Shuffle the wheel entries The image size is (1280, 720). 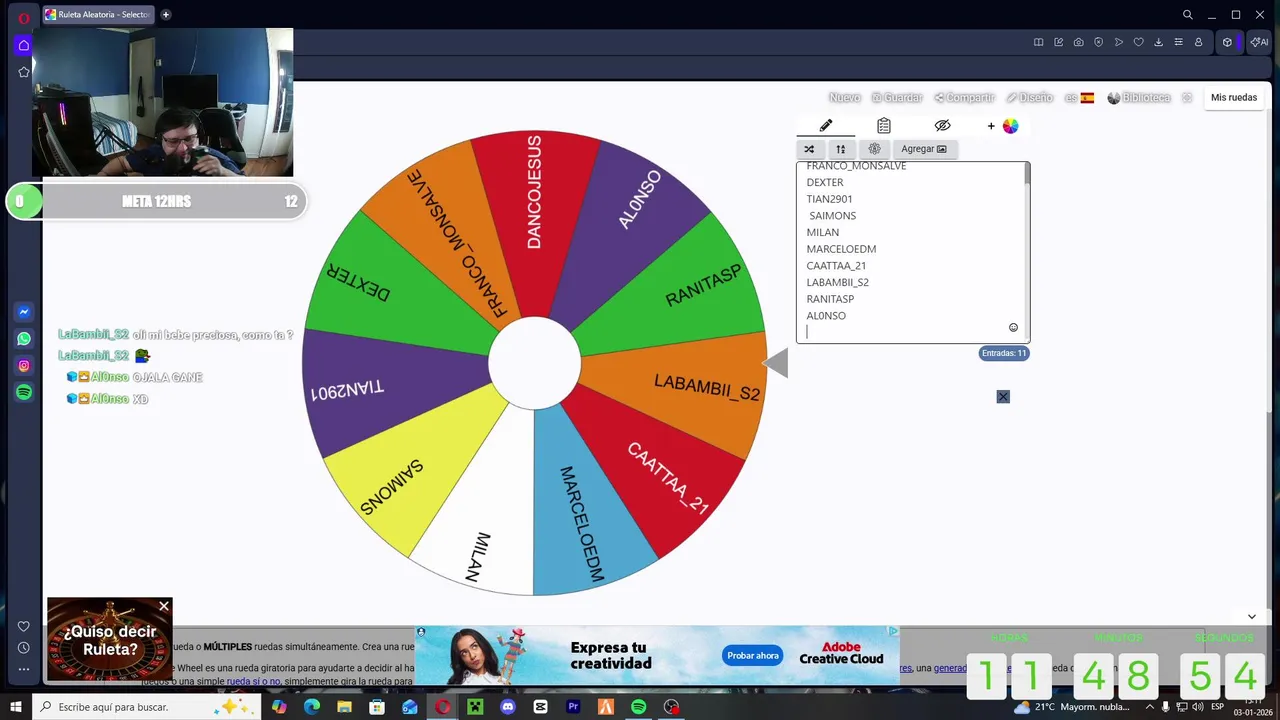(x=809, y=149)
